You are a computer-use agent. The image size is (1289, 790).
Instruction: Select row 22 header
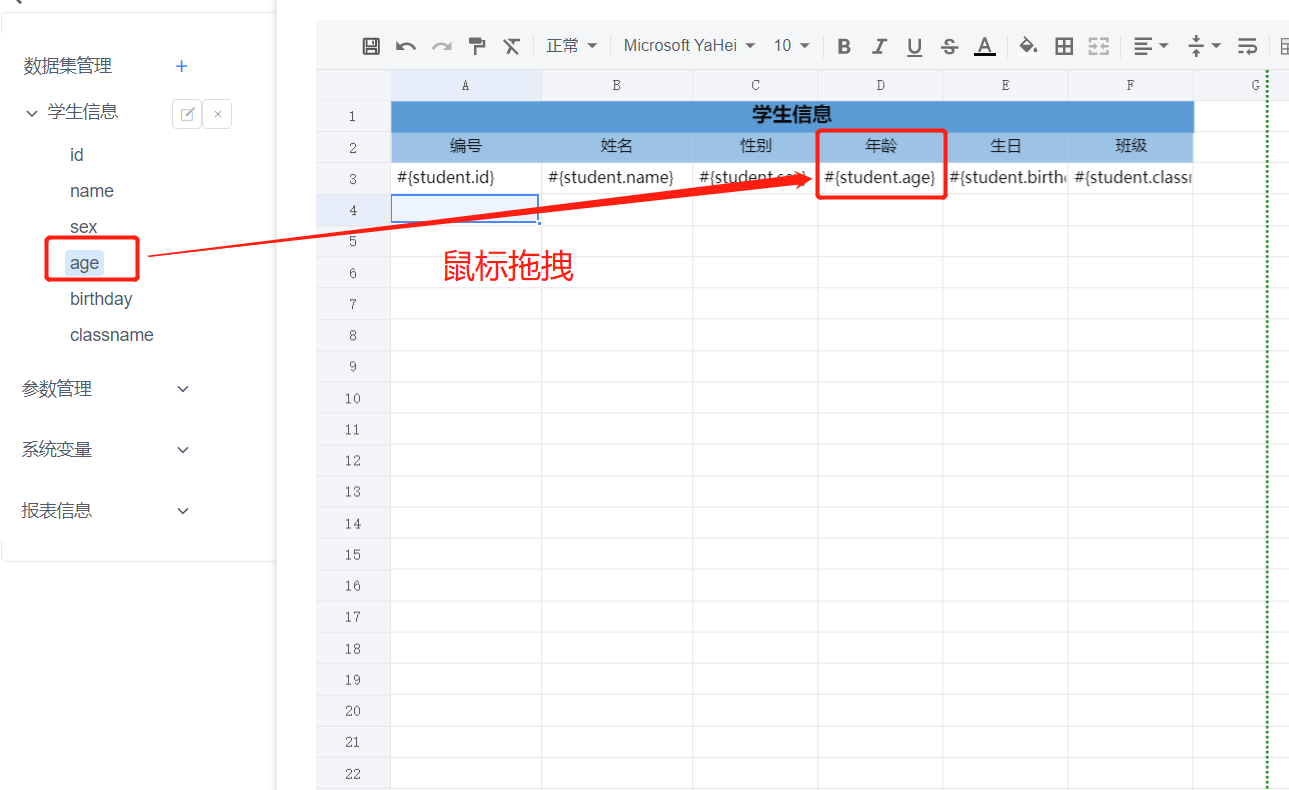[x=353, y=774]
